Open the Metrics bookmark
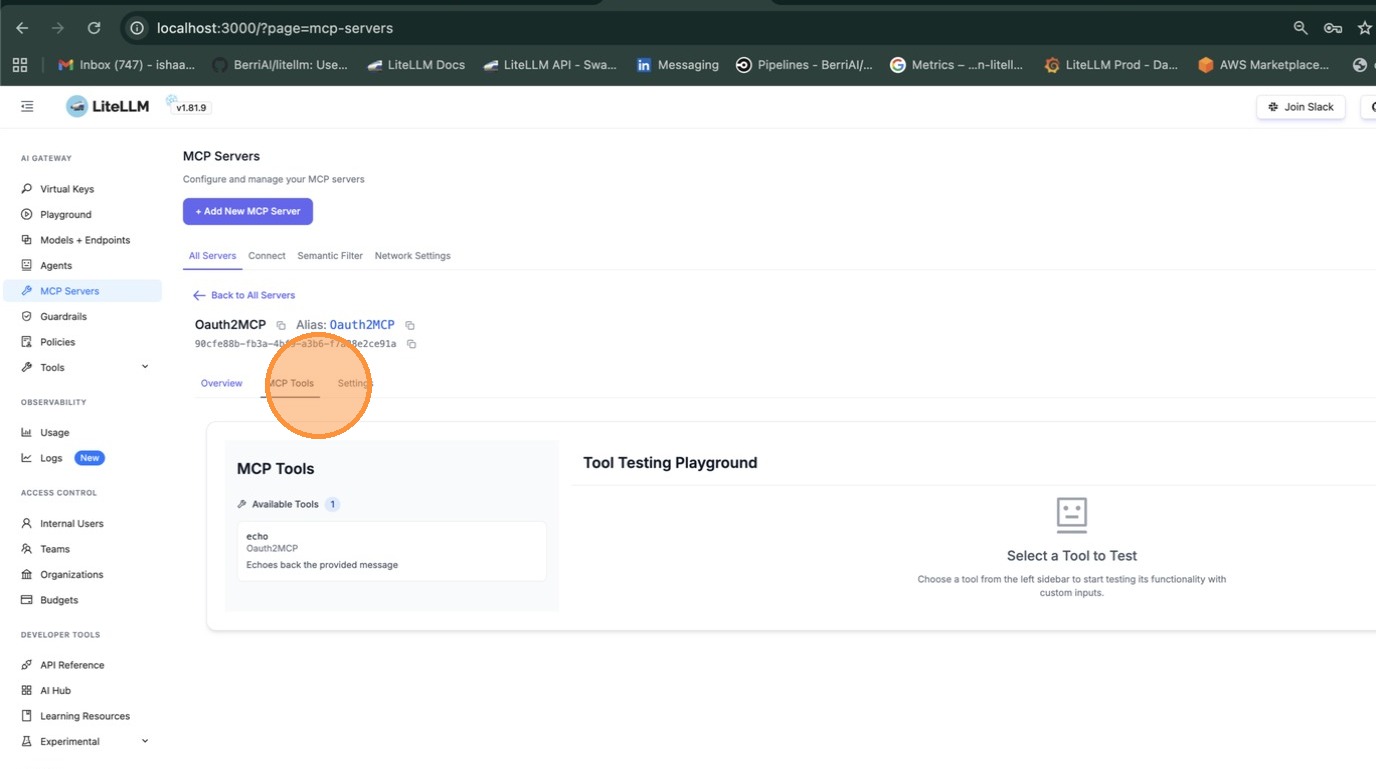1376x769 pixels. click(957, 65)
